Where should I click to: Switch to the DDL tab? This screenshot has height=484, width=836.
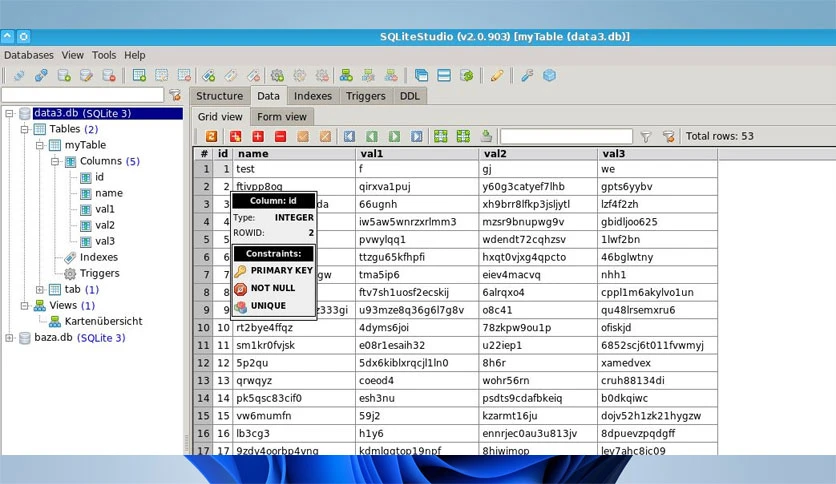[x=409, y=96]
